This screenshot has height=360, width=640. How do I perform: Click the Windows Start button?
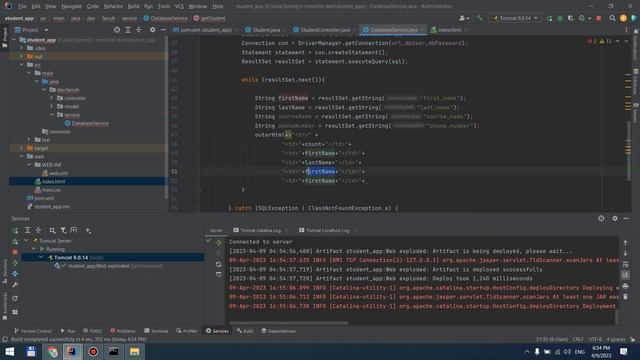pyautogui.click(x=10, y=351)
